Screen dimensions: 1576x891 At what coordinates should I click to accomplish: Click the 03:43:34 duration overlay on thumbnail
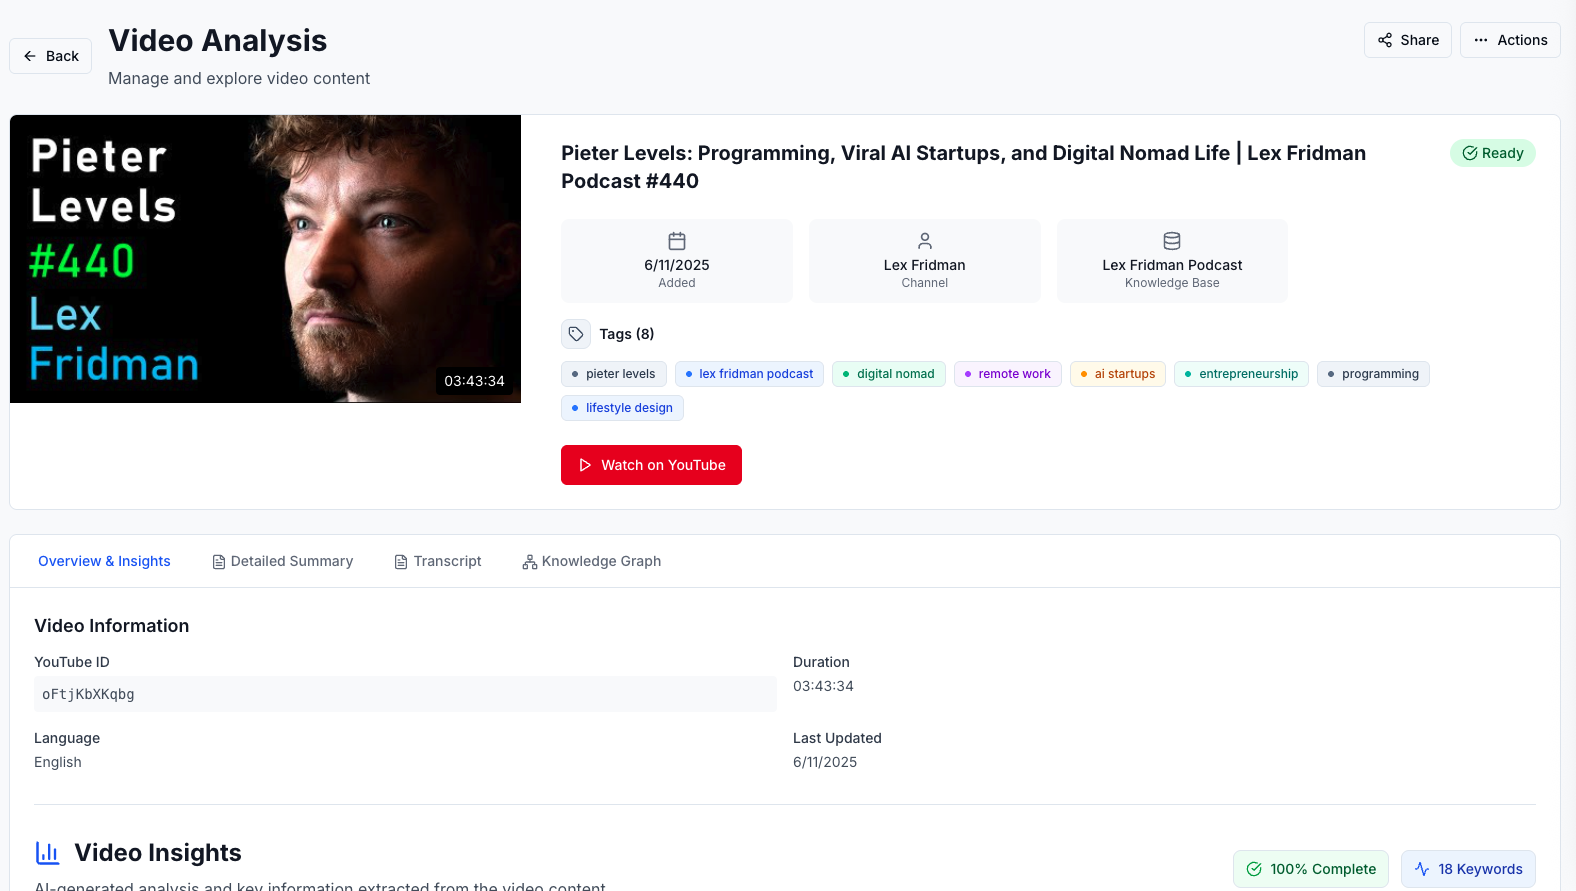coord(474,381)
